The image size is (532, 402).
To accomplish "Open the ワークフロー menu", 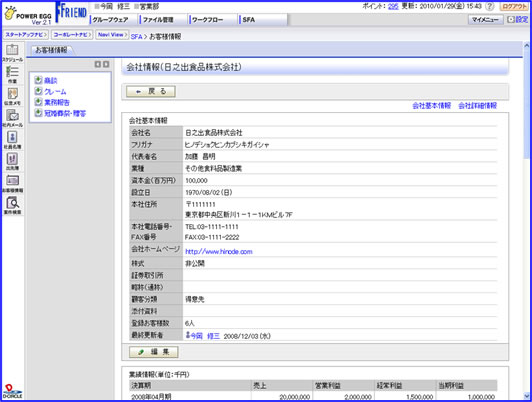I will 212,20.
